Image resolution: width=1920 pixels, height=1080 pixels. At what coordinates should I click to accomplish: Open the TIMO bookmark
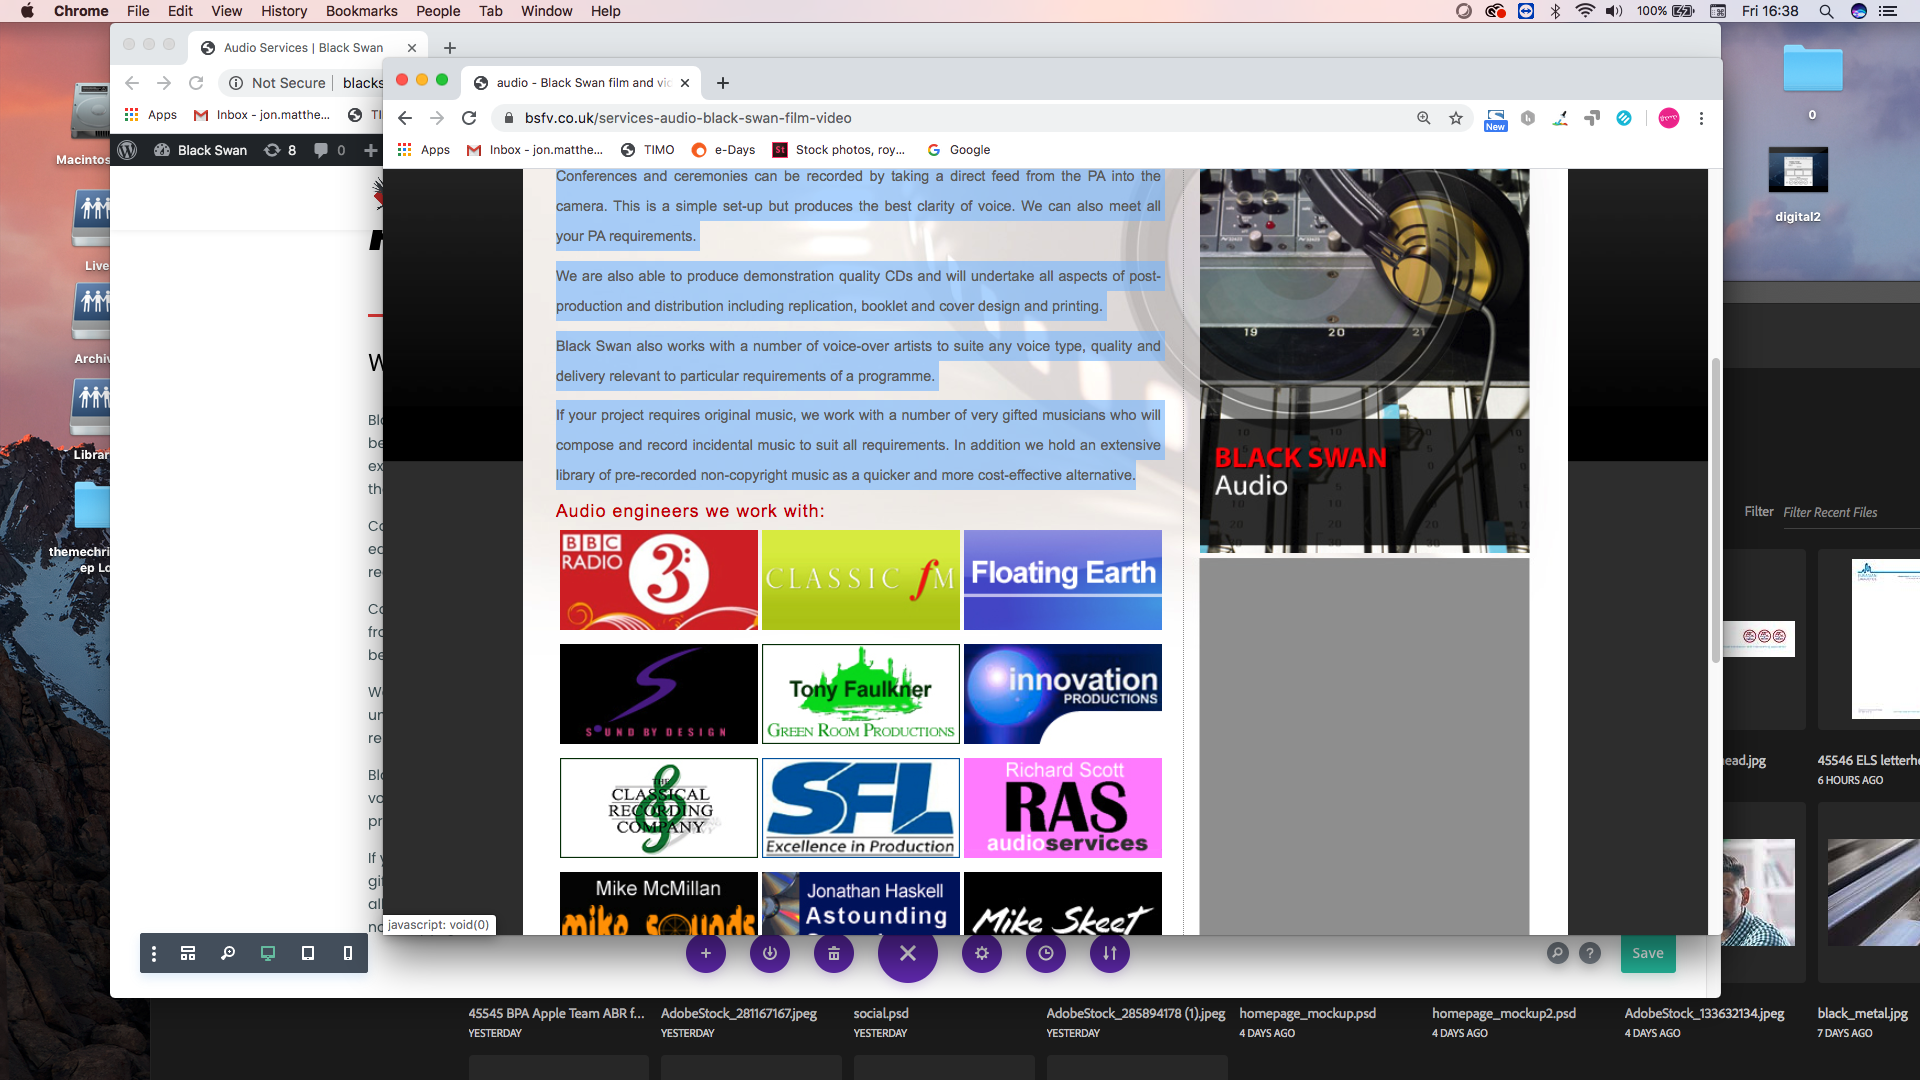[648, 150]
